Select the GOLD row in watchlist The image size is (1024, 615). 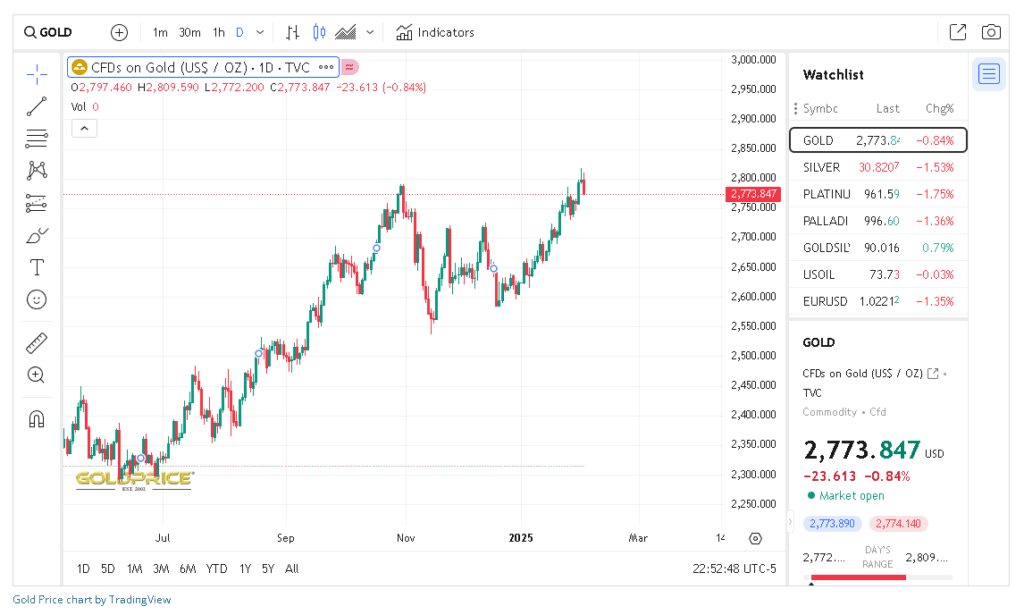(x=878, y=140)
